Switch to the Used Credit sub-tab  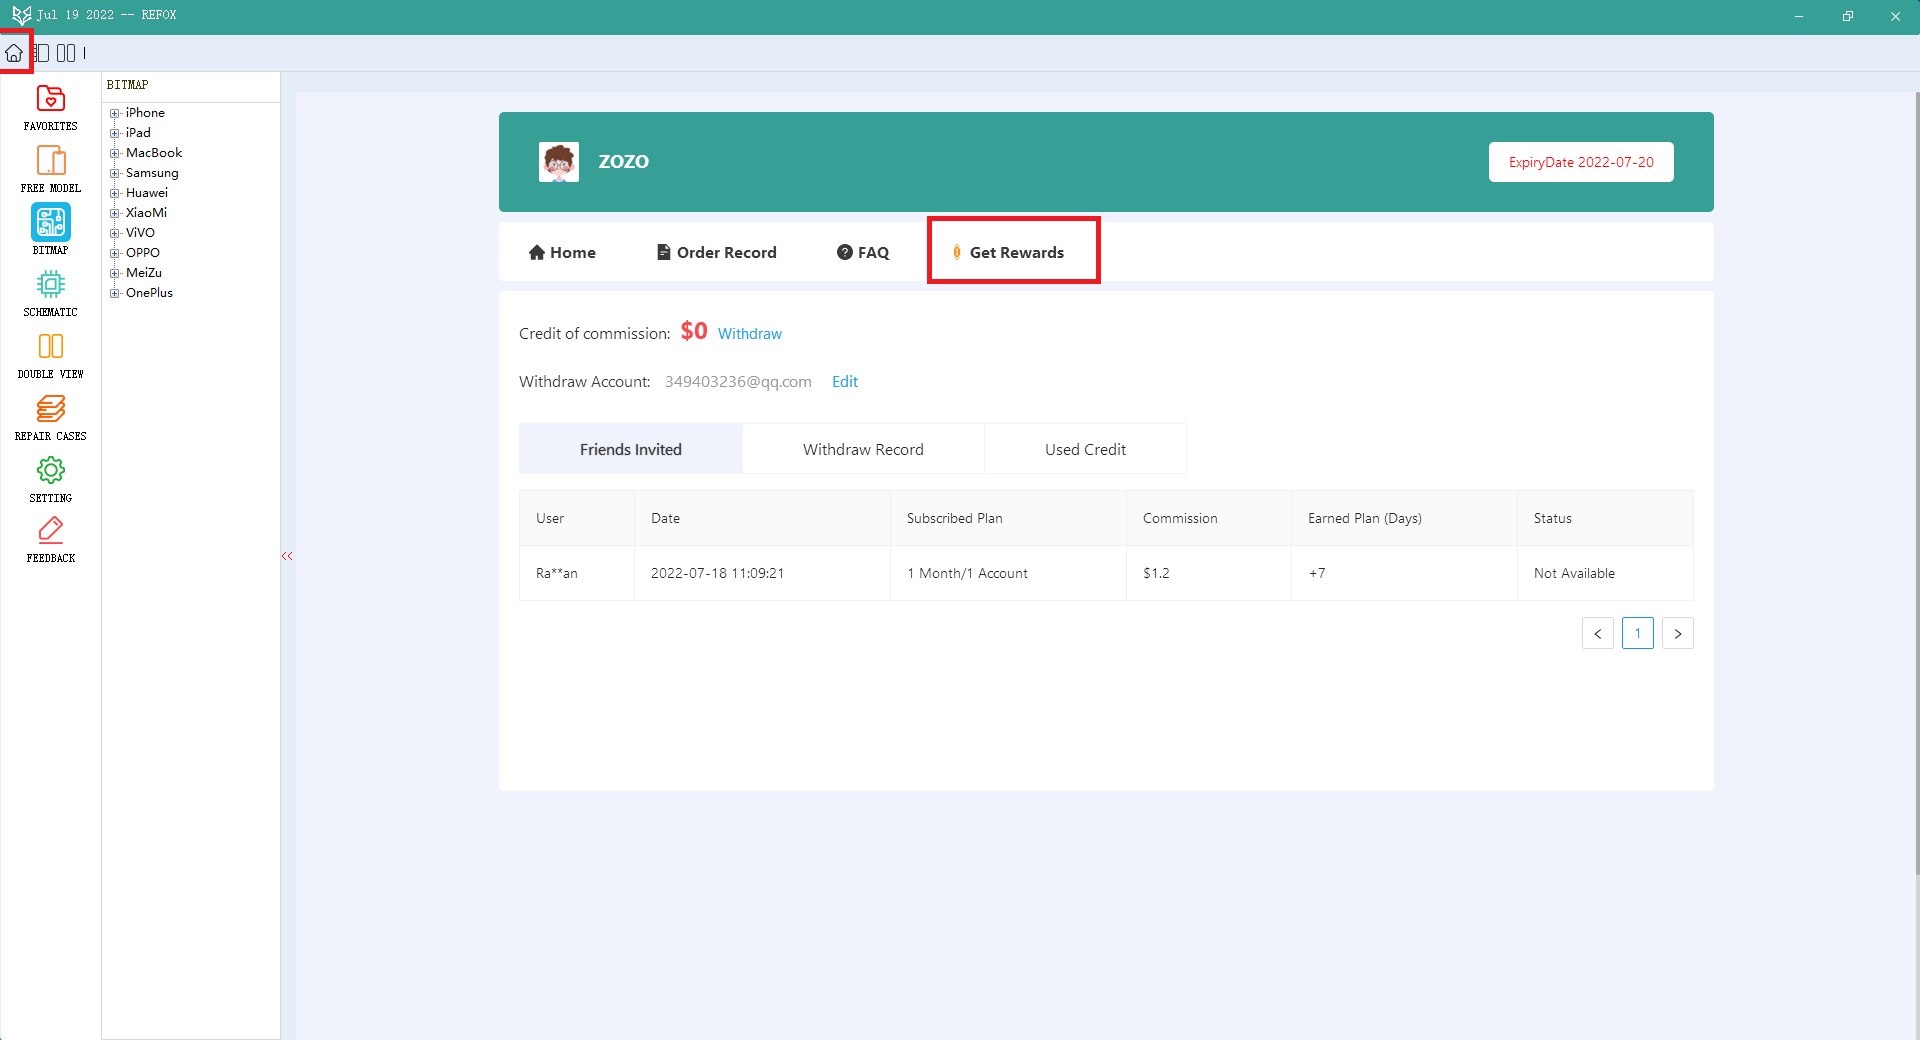[x=1085, y=449]
